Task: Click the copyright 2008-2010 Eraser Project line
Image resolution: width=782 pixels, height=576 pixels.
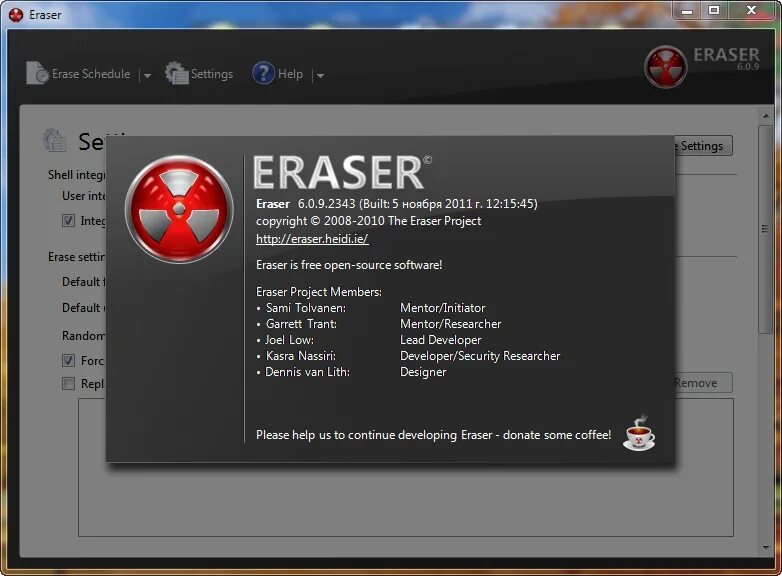Action: click(369, 221)
